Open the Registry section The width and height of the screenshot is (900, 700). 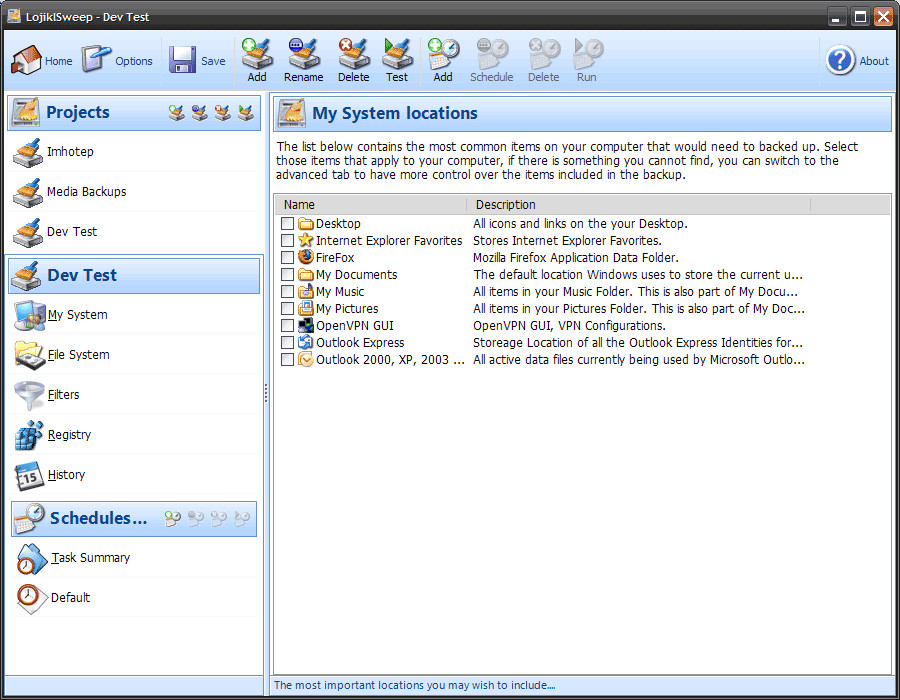click(x=134, y=435)
